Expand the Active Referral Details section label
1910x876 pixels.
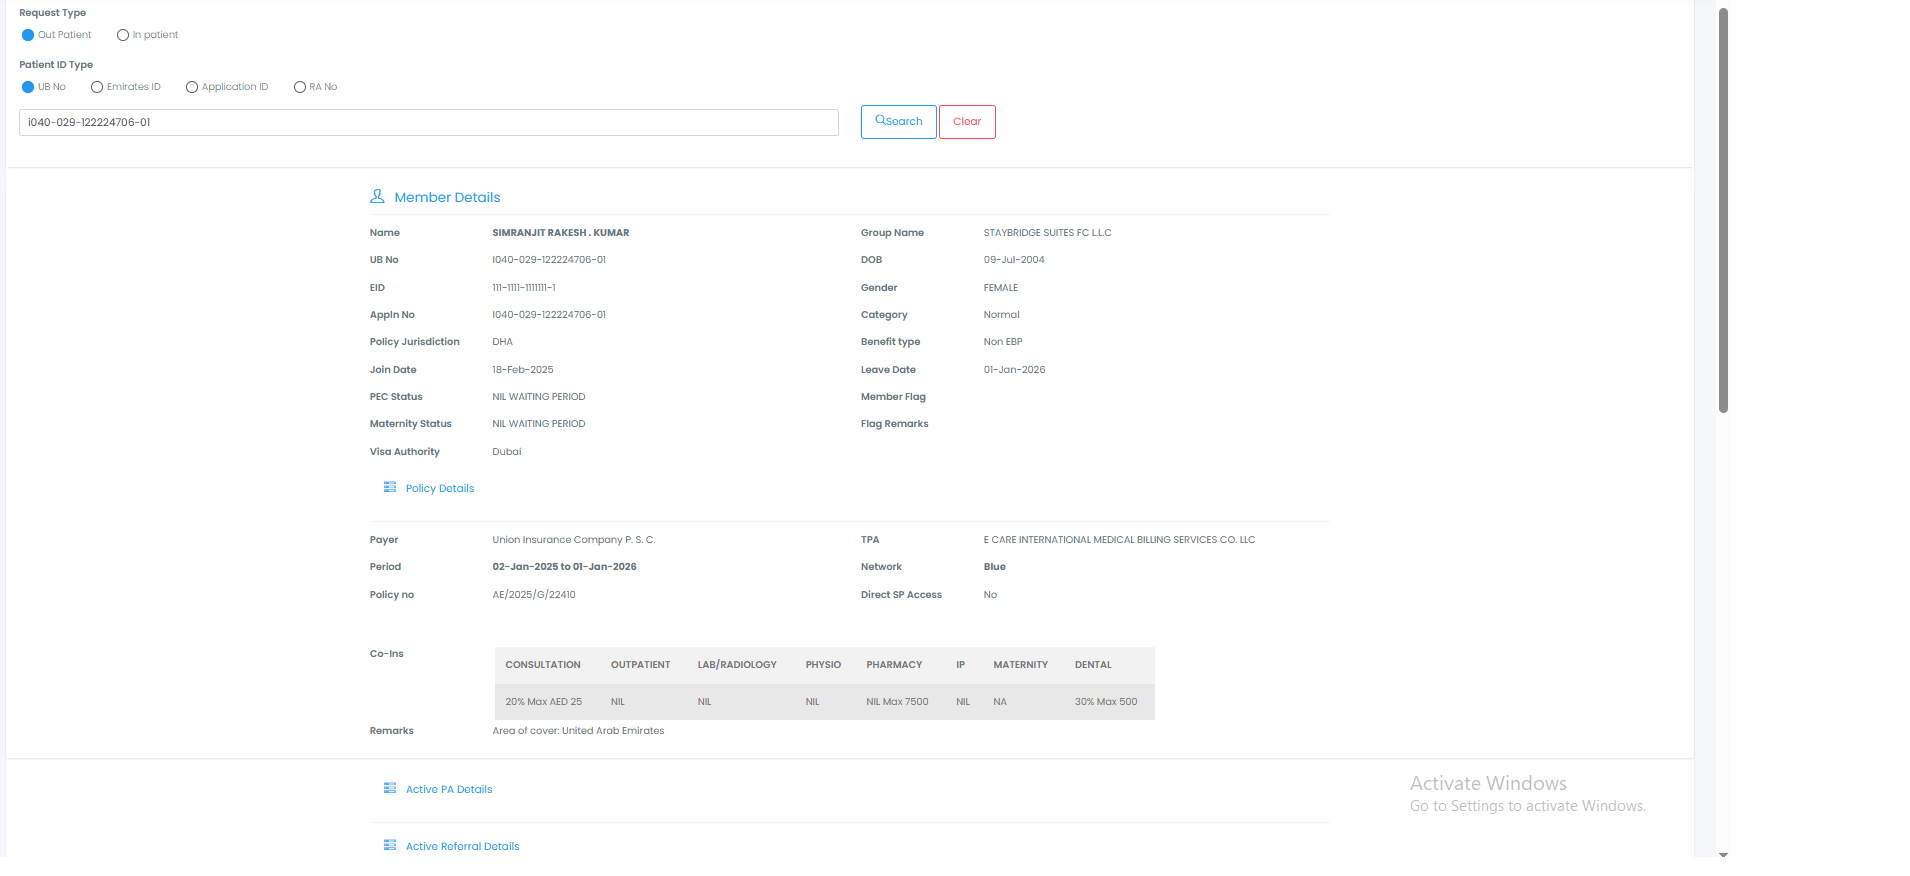(x=463, y=846)
